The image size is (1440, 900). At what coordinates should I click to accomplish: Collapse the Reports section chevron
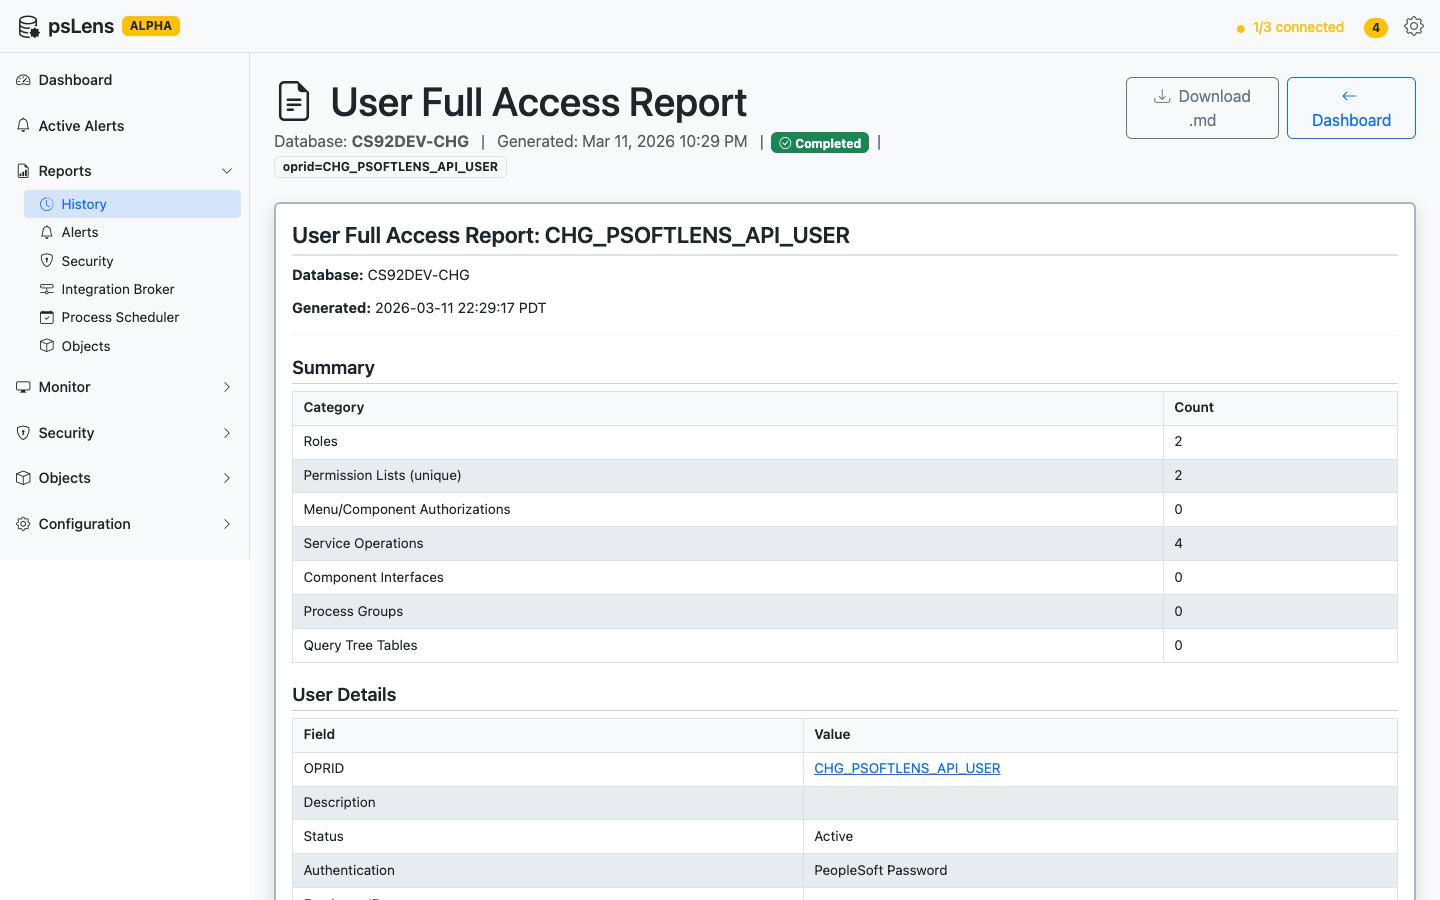(x=227, y=171)
